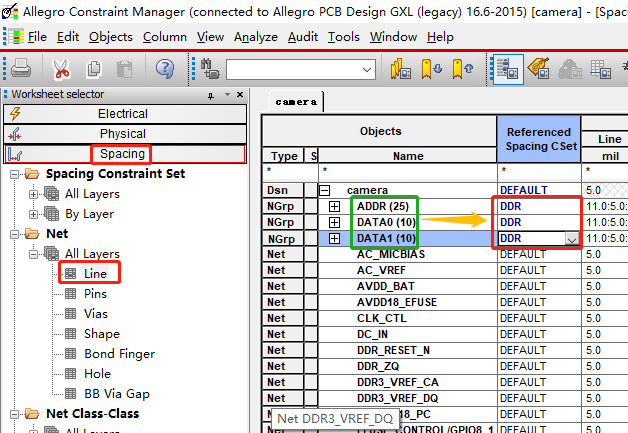Open the Analyze menu

[x=256, y=37]
